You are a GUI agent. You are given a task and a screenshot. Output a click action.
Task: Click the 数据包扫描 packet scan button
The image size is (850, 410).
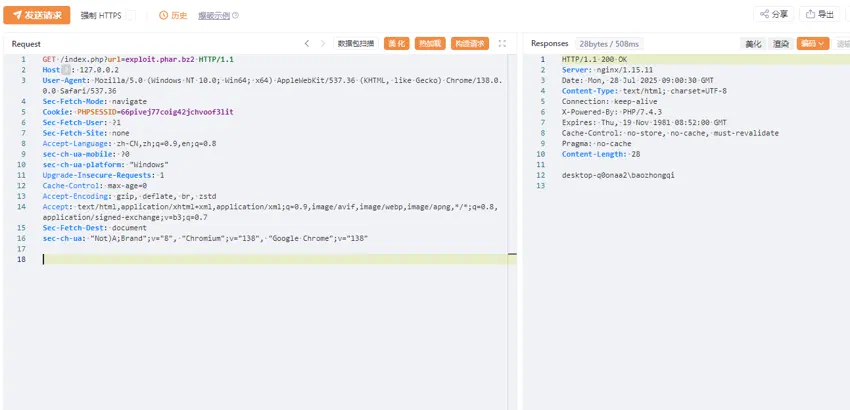pyautogui.click(x=356, y=44)
